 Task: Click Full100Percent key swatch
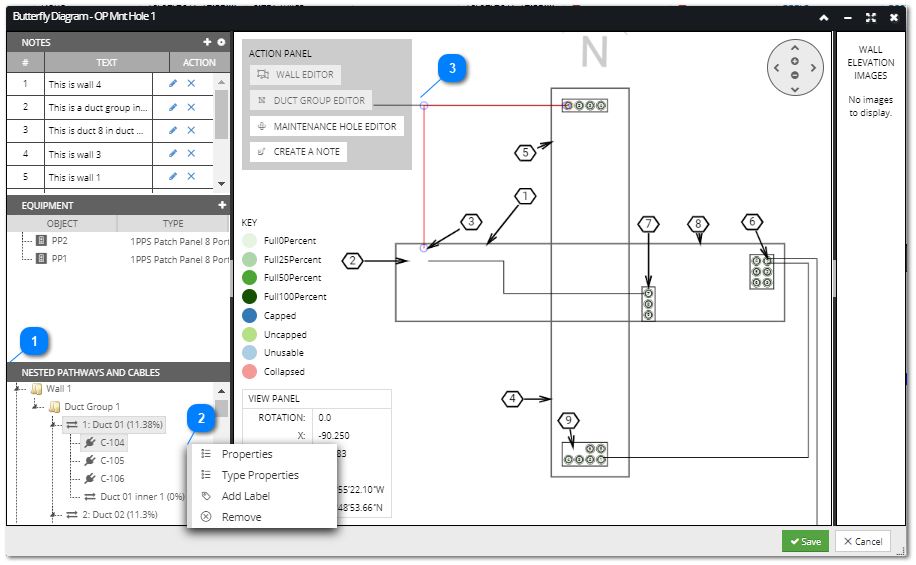(249, 296)
